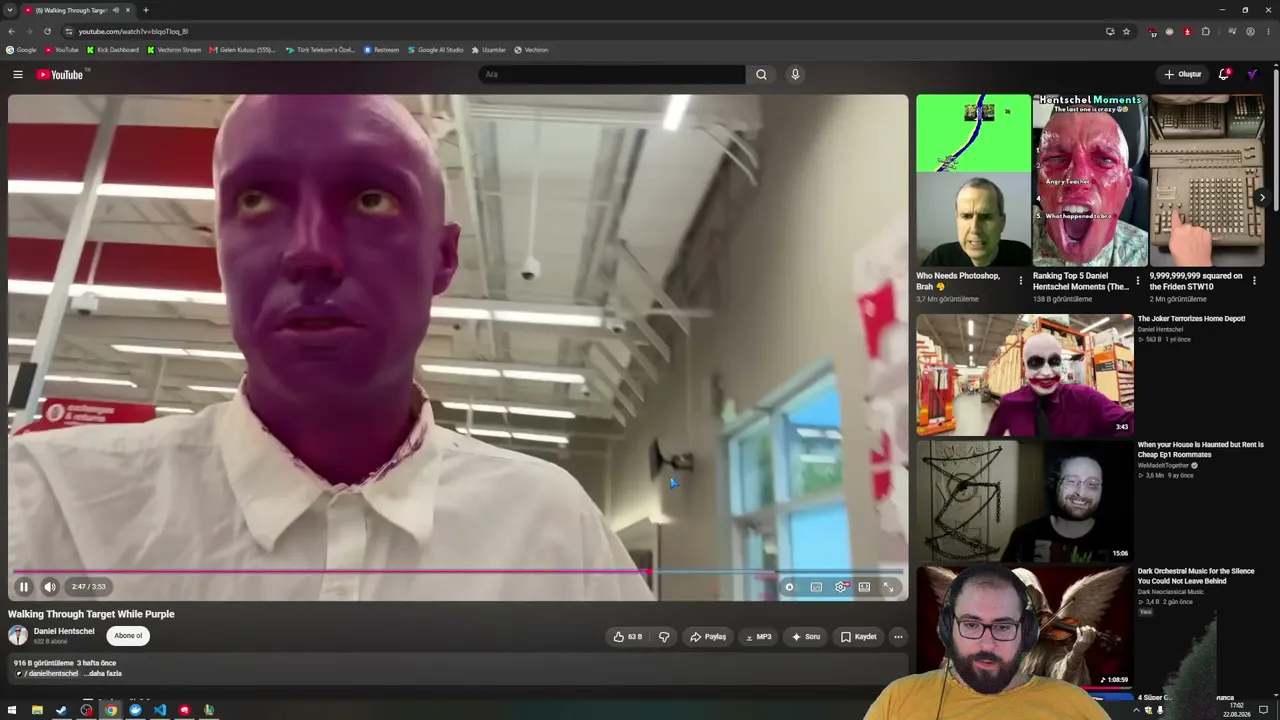Open the Extensions puzzle icon

tap(1206, 31)
